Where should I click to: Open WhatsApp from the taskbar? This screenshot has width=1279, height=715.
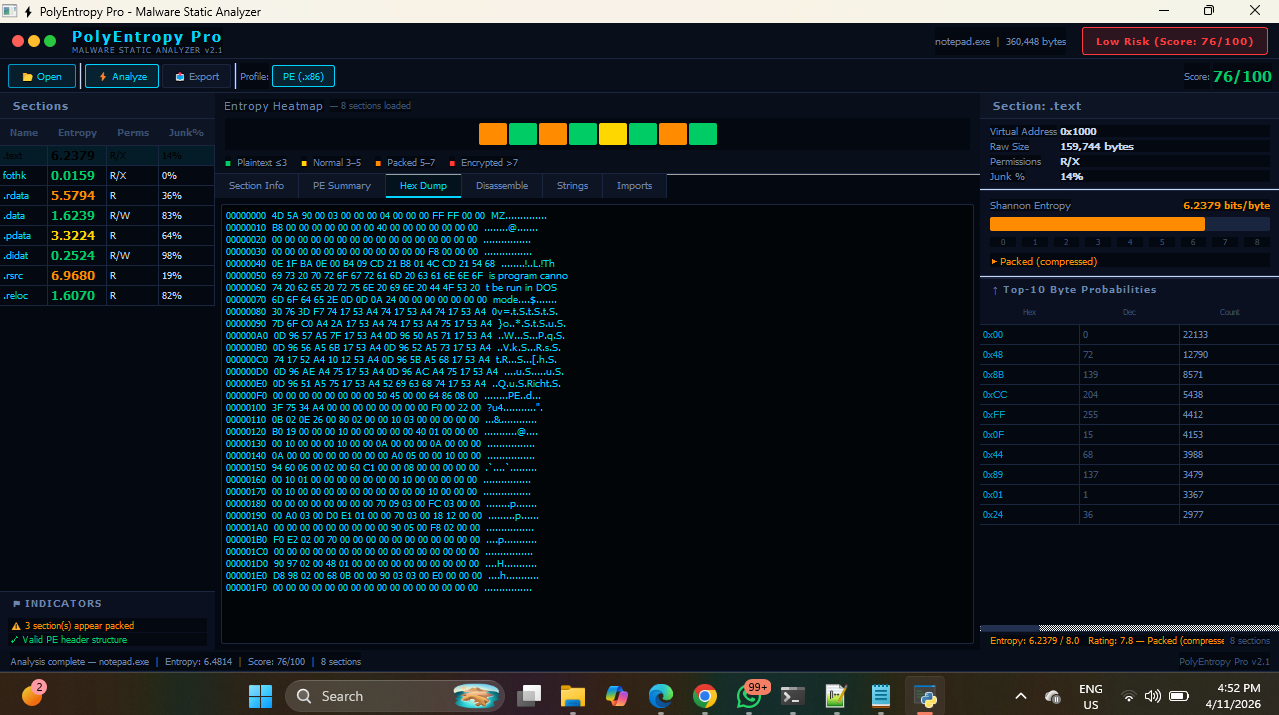(748, 695)
